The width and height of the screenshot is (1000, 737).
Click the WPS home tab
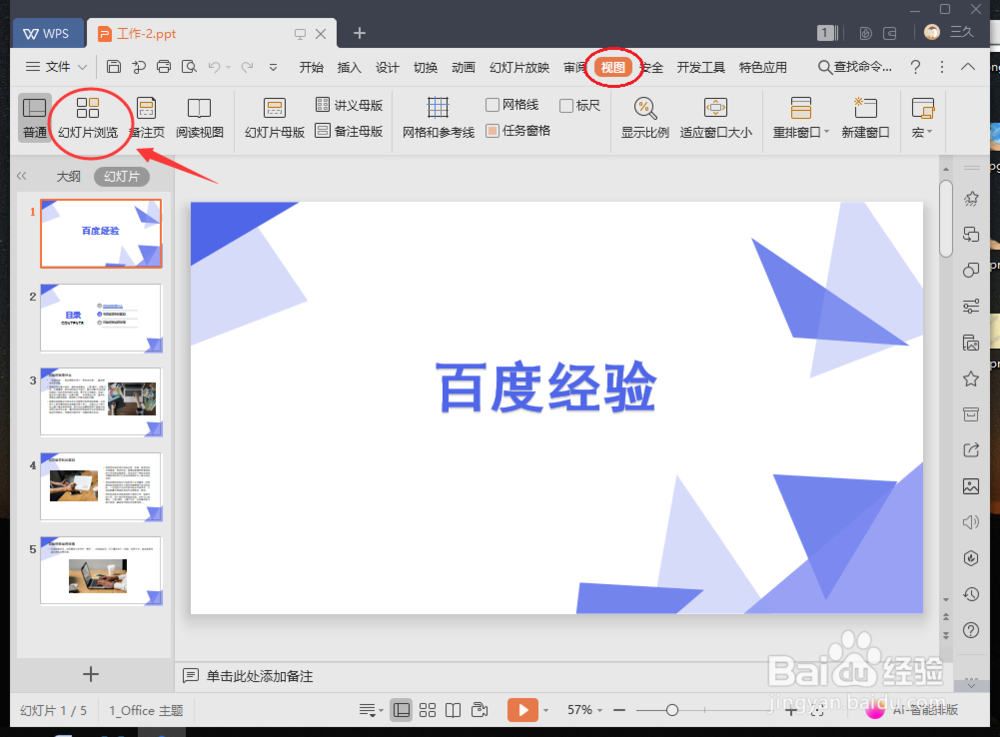point(48,33)
